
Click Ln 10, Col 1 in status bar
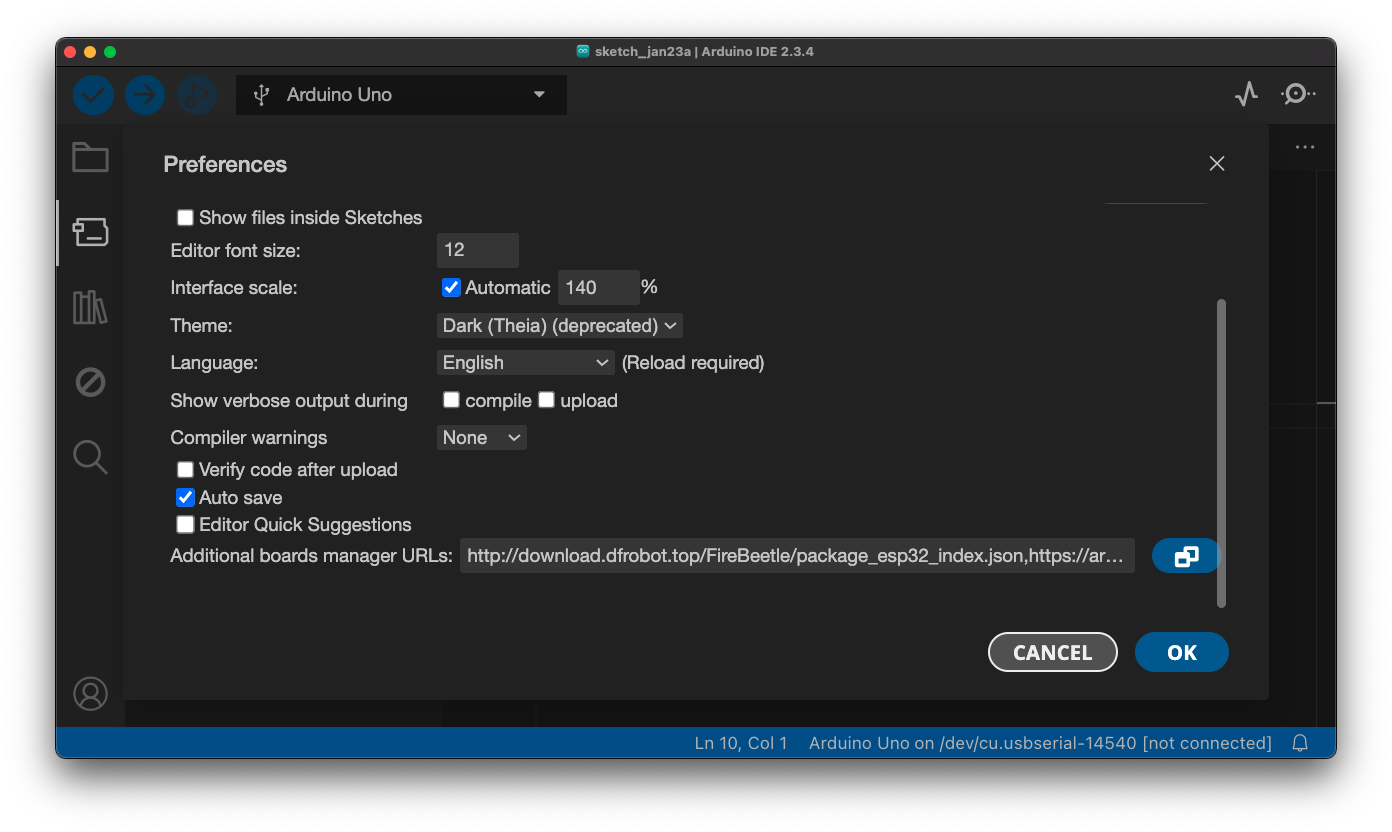click(x=741, y=743)
